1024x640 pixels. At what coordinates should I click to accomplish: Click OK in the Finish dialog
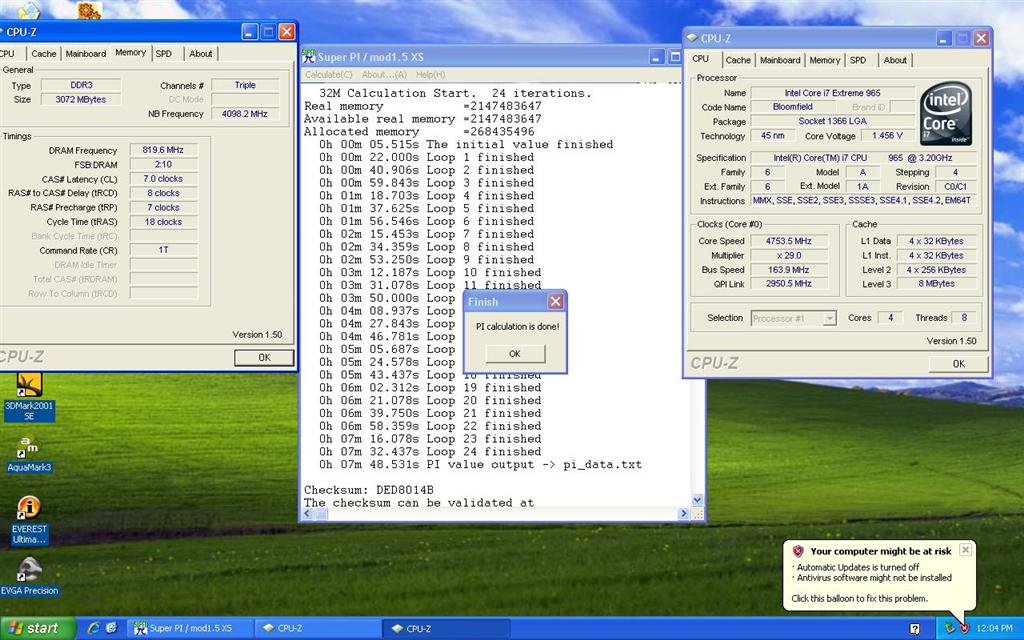tap(515, 353)
